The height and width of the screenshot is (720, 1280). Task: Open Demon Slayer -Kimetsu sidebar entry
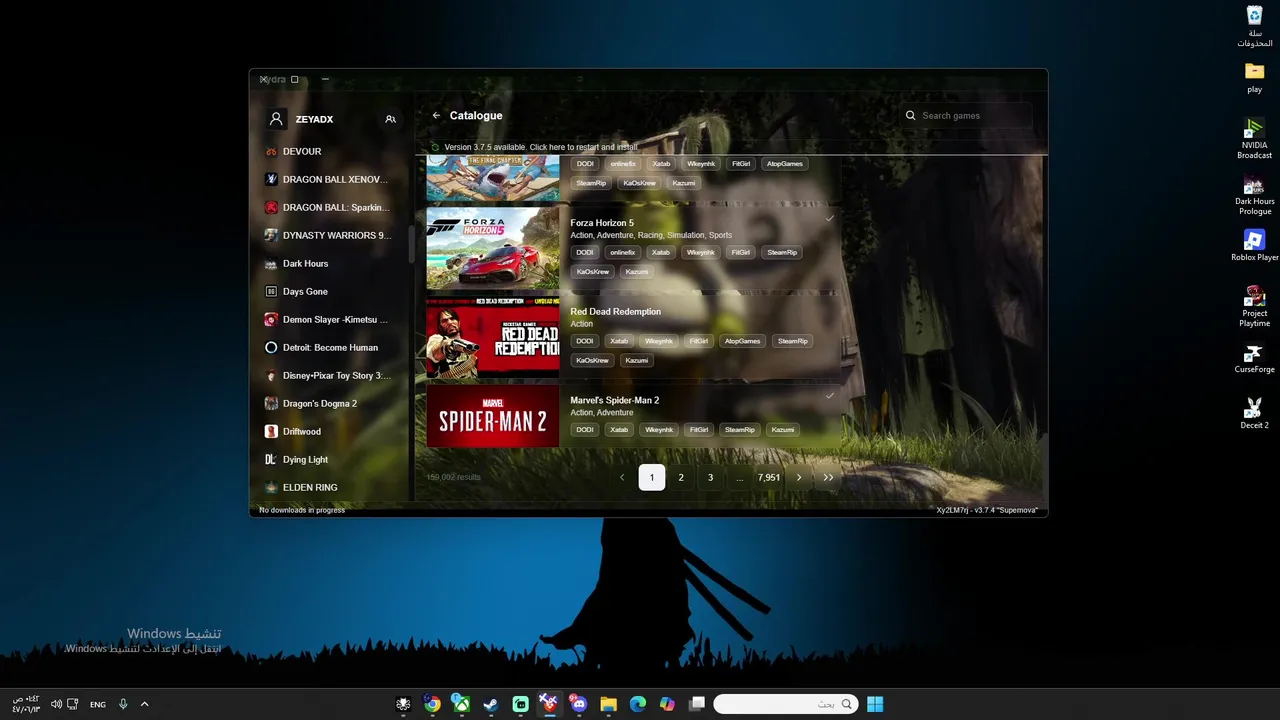(330, 320)
